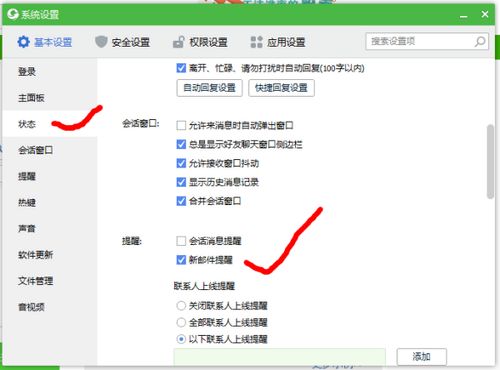Switch to the 权限设置 tab

[200, 42]
